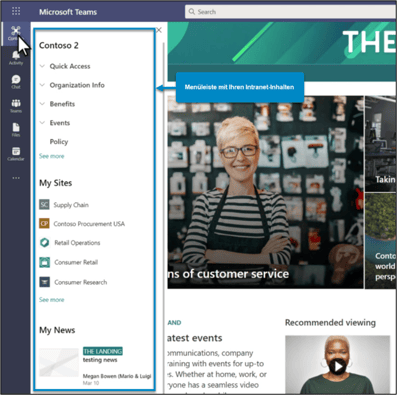This screenshot has height=395, width=397.
Task: Click the 'Contoso 2' panel heading
Action: (59, 45)
